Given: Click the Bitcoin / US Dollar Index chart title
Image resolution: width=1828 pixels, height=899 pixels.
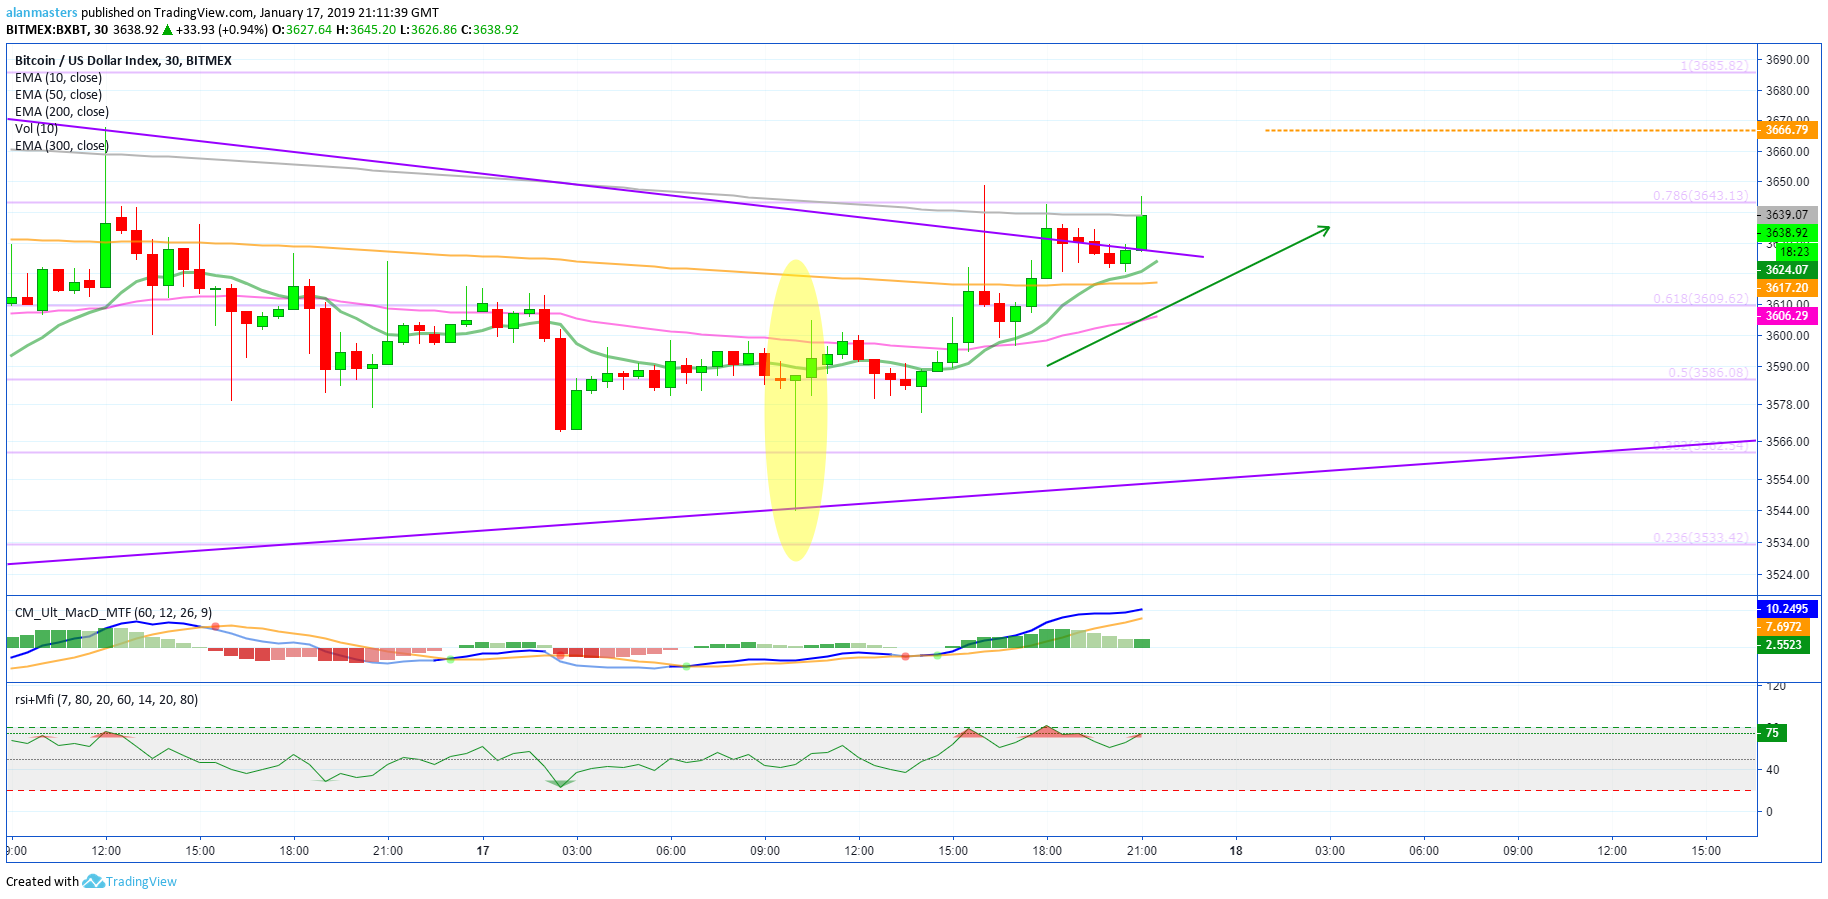Looking at the screenshot, I should [123, 61].
